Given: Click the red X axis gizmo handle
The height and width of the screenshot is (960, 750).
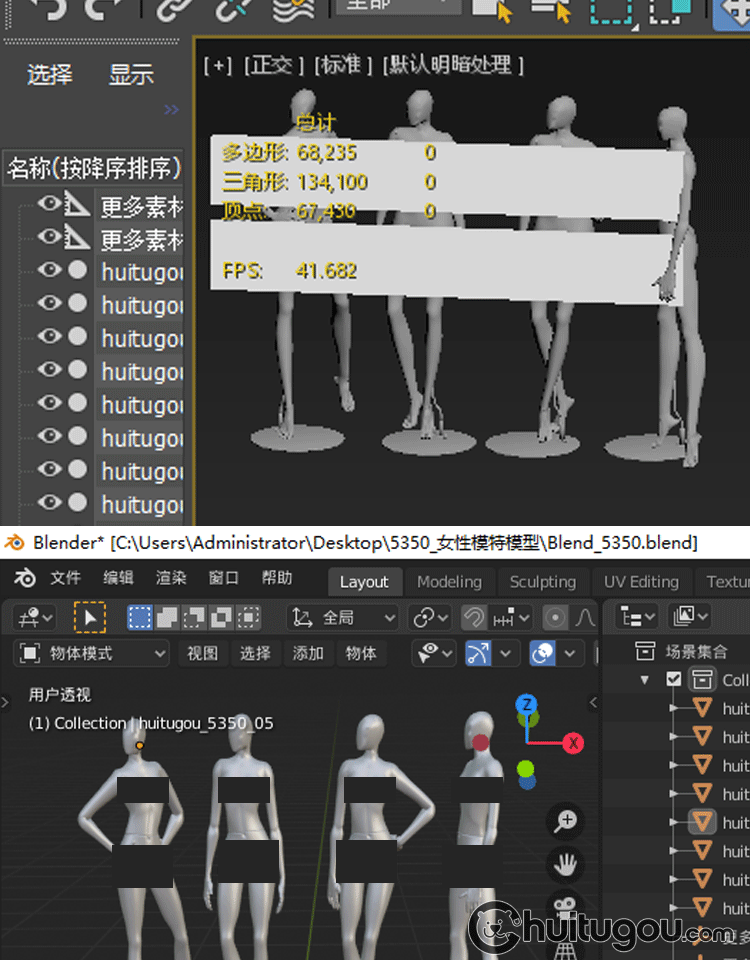Looking at the screenshot, I should [x=573, y=743].
